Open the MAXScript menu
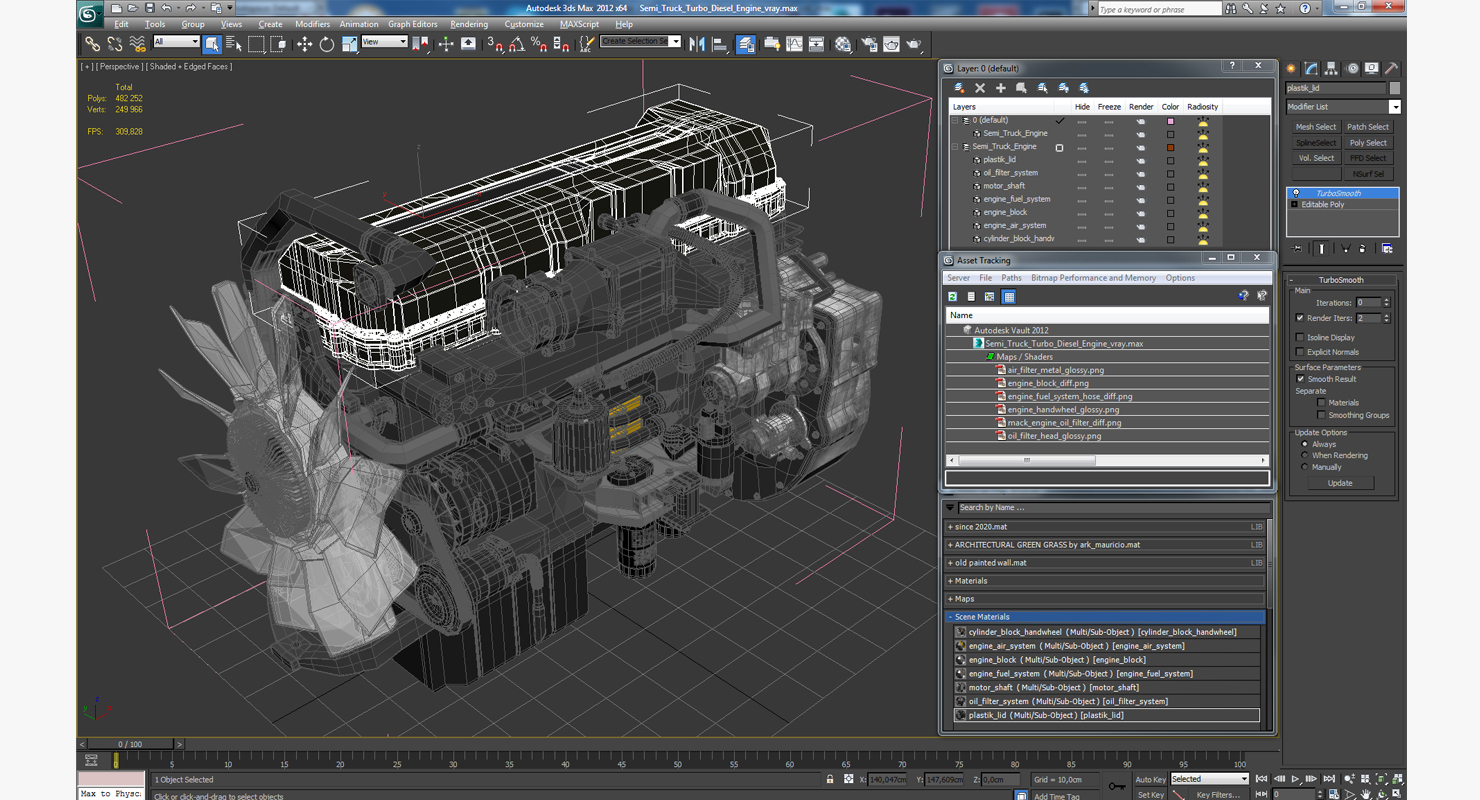Screen dimensions: 1480x800 click(579, 24)
